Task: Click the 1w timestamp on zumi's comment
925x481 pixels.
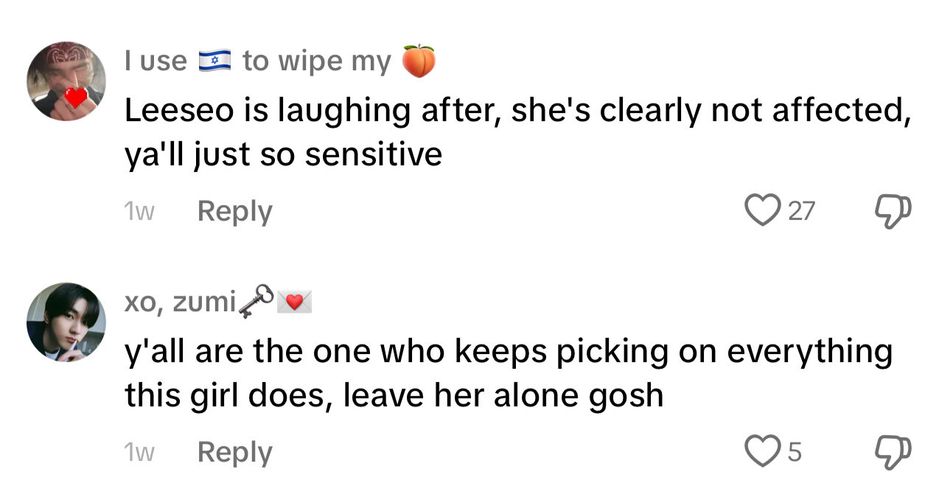Action: point(139,453)
